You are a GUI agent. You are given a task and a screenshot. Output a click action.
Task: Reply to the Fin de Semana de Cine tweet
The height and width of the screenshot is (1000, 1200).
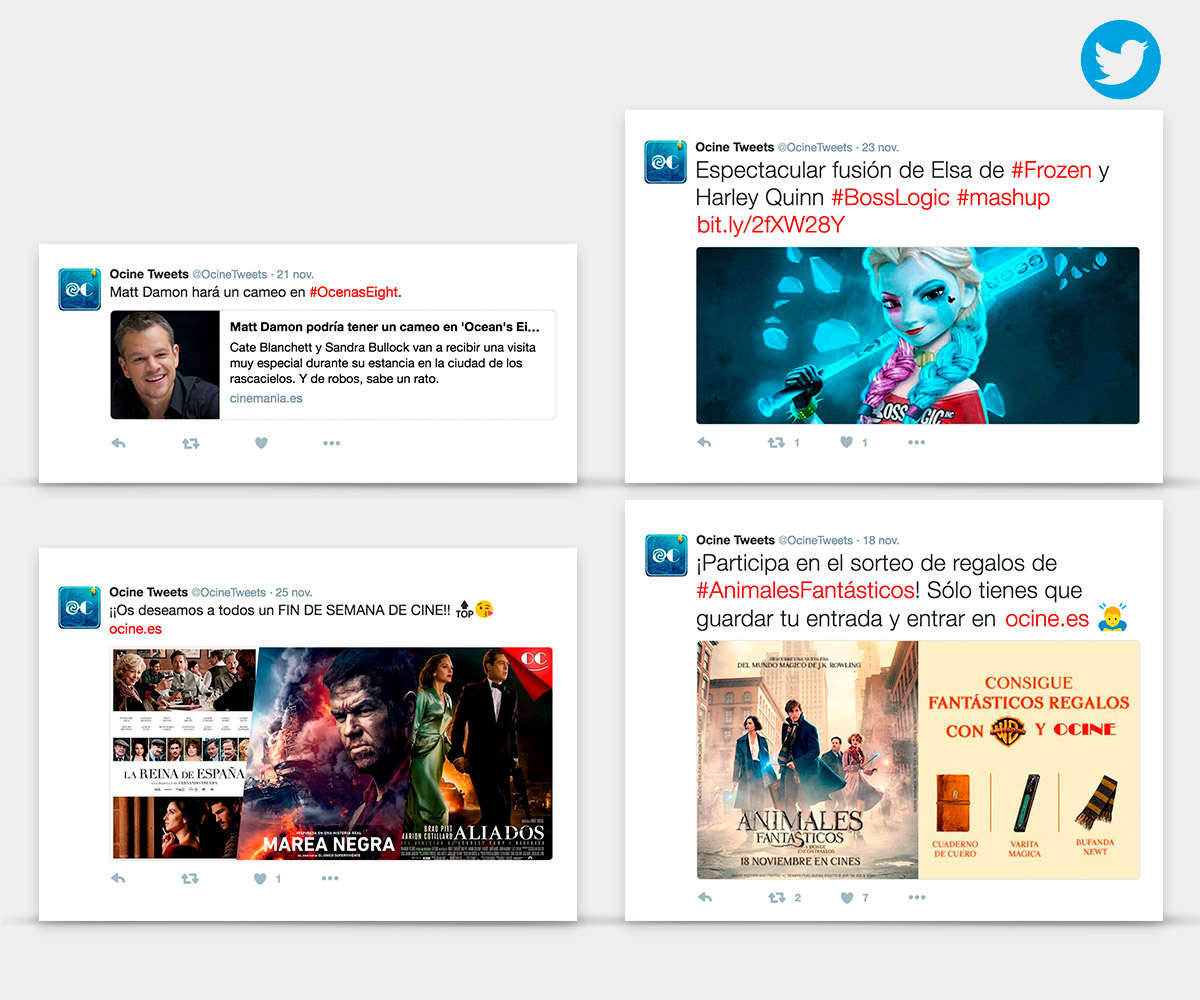(x=118, y=878)
